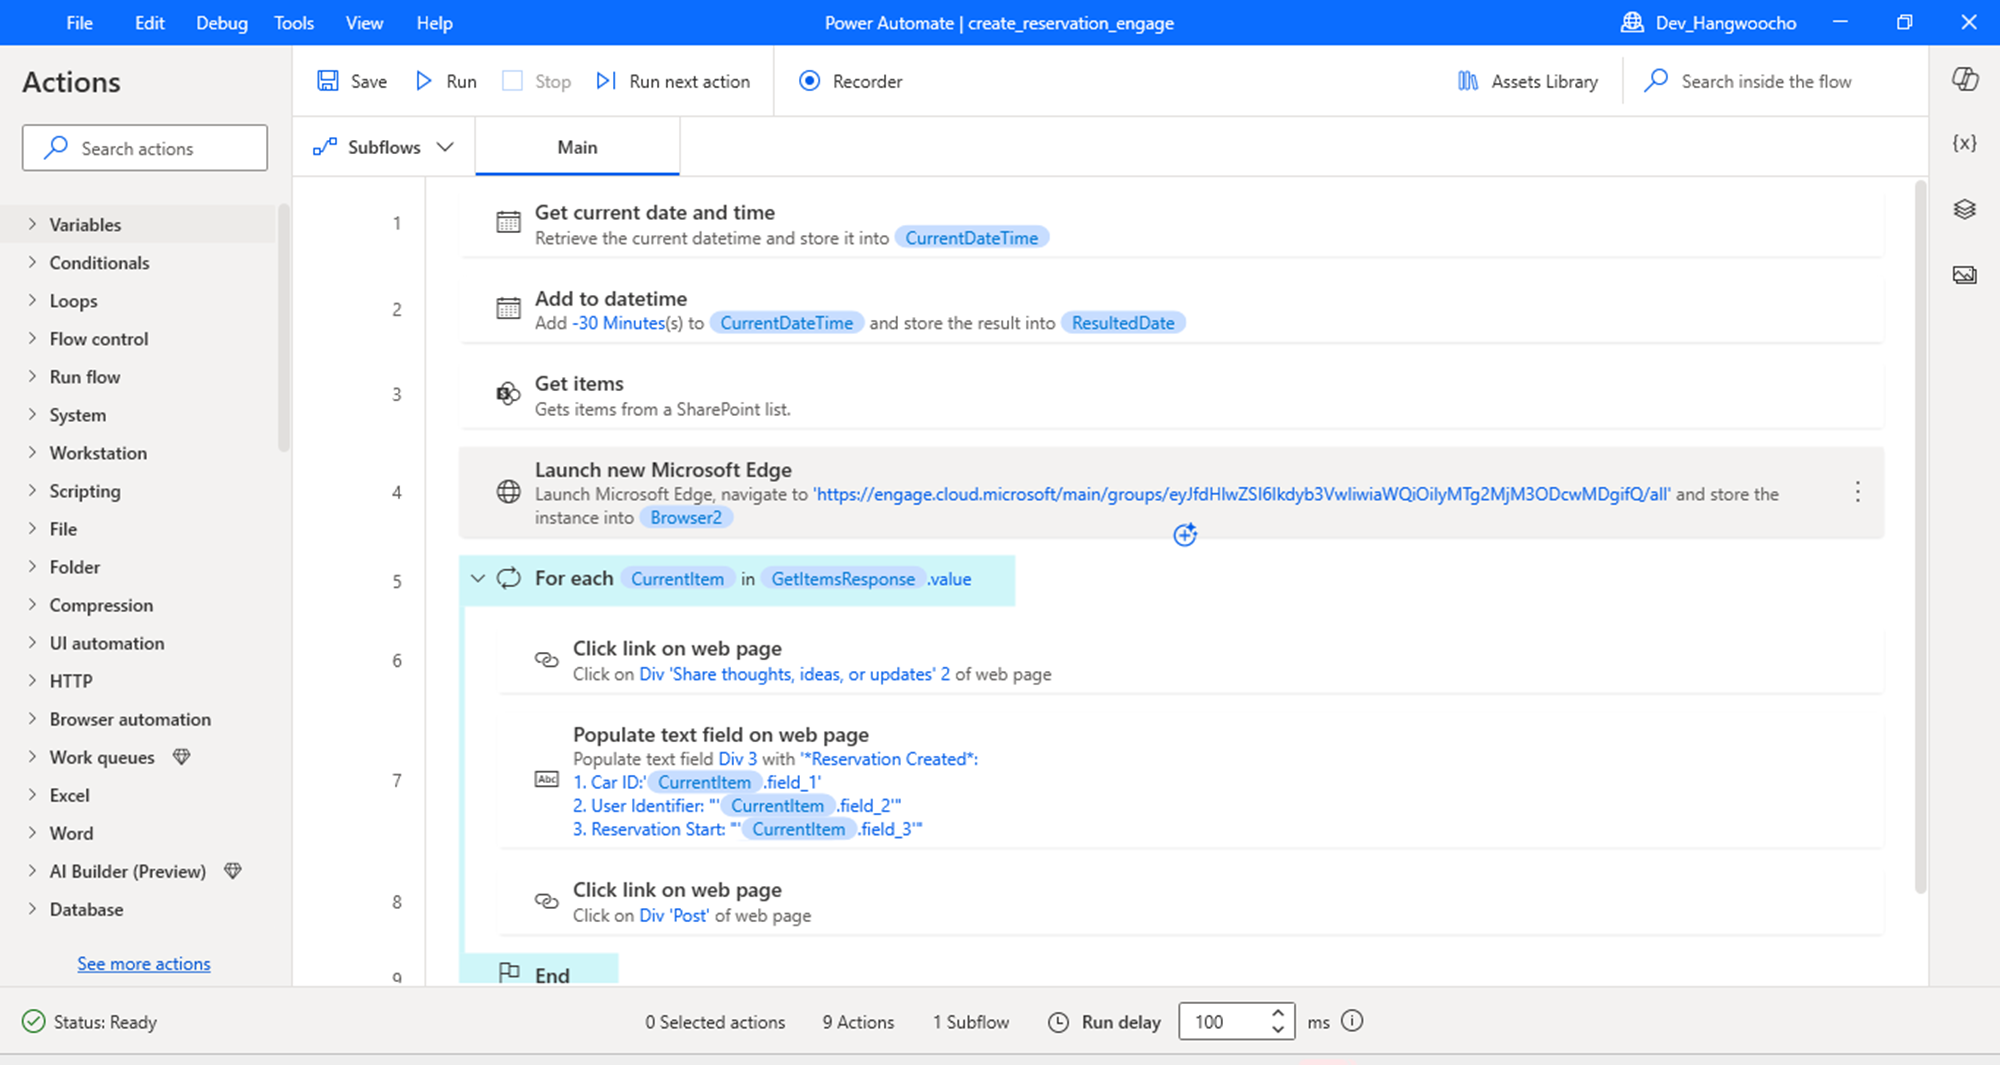
Task: Start the Recorder
Action: [x=850, y=81]
